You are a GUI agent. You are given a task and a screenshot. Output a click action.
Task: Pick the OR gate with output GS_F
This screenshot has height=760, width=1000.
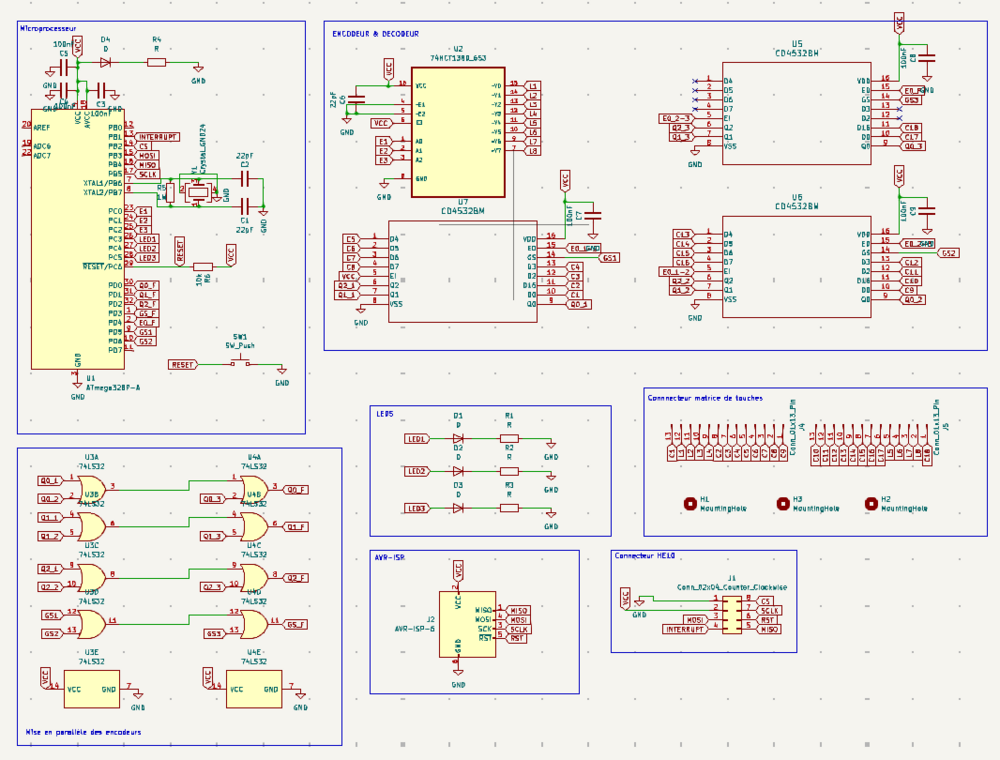(254, 624)
